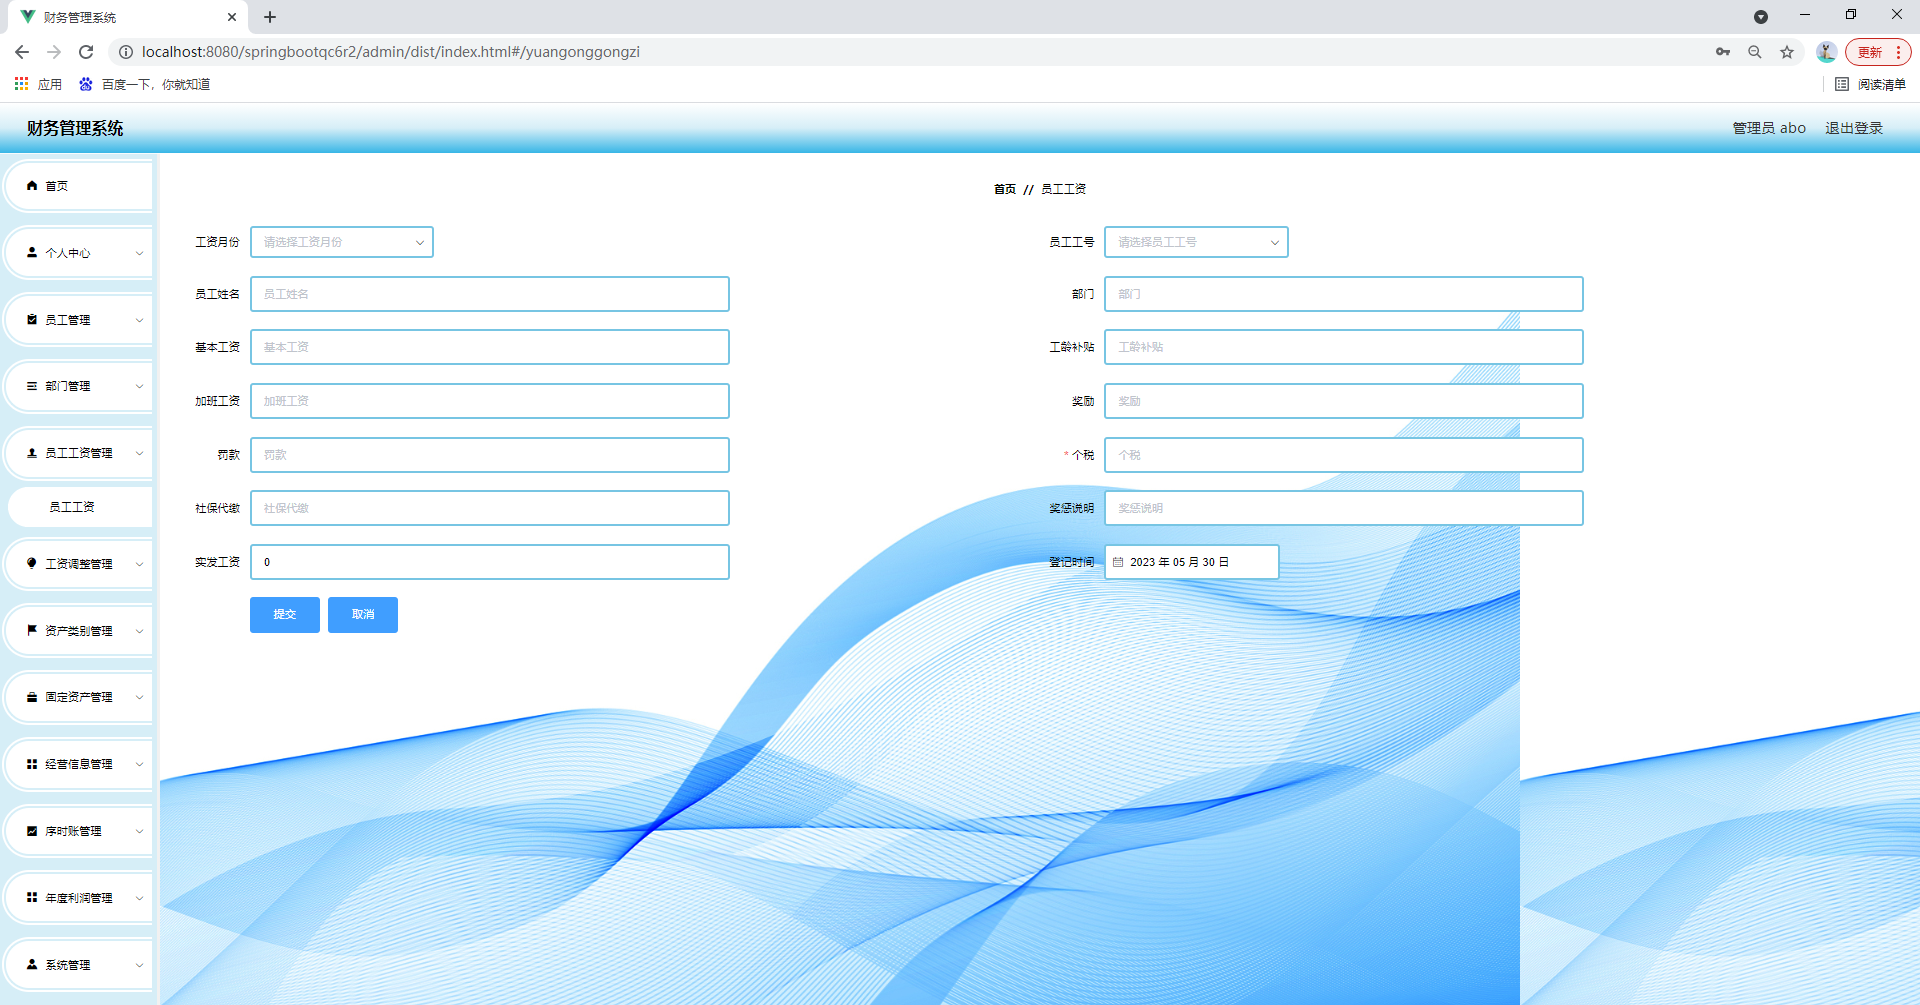Click the 取消 cancel button
Image resolution: width=1920 pixels, height=1005 pixels.
tap(363, 615)
